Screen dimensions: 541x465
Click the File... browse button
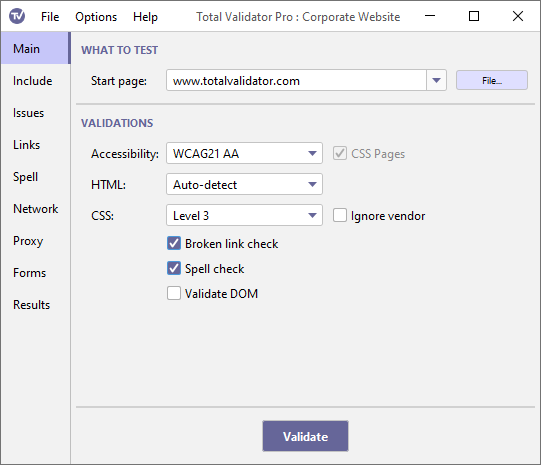click(x=492, y=80)
